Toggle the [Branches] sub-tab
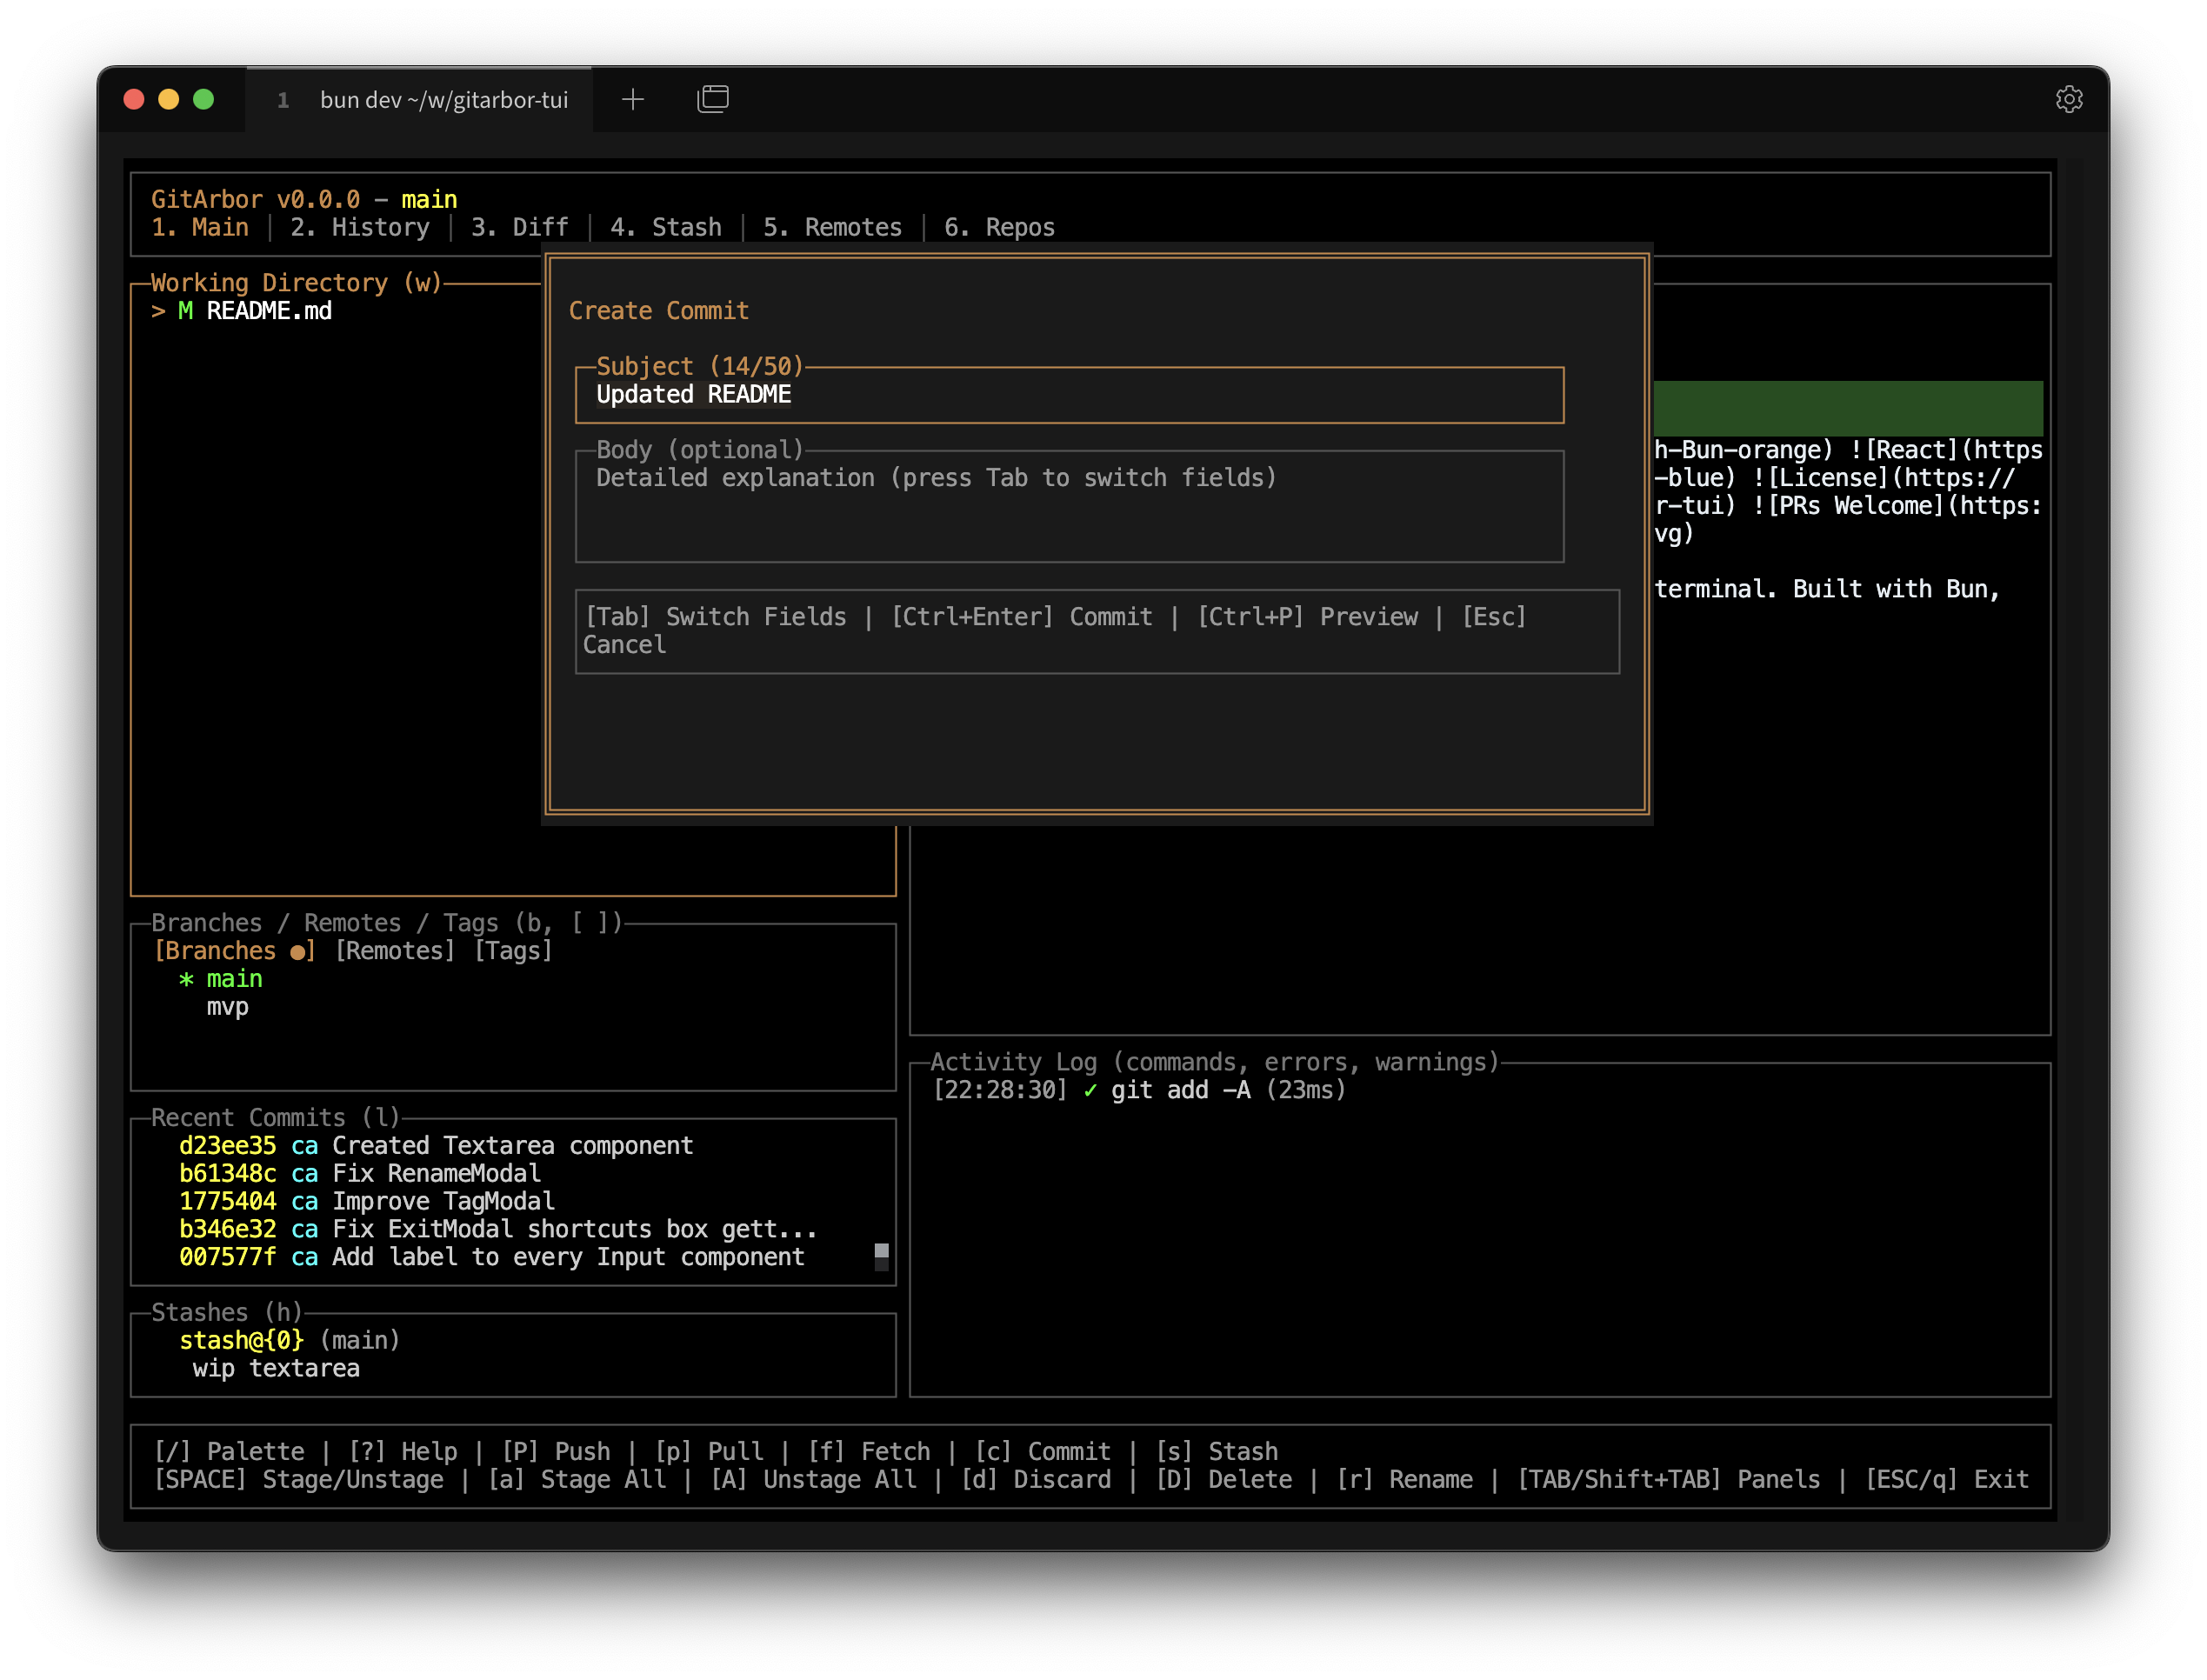Viewport: 2207px width, 1680px height. tap(234, 951)
